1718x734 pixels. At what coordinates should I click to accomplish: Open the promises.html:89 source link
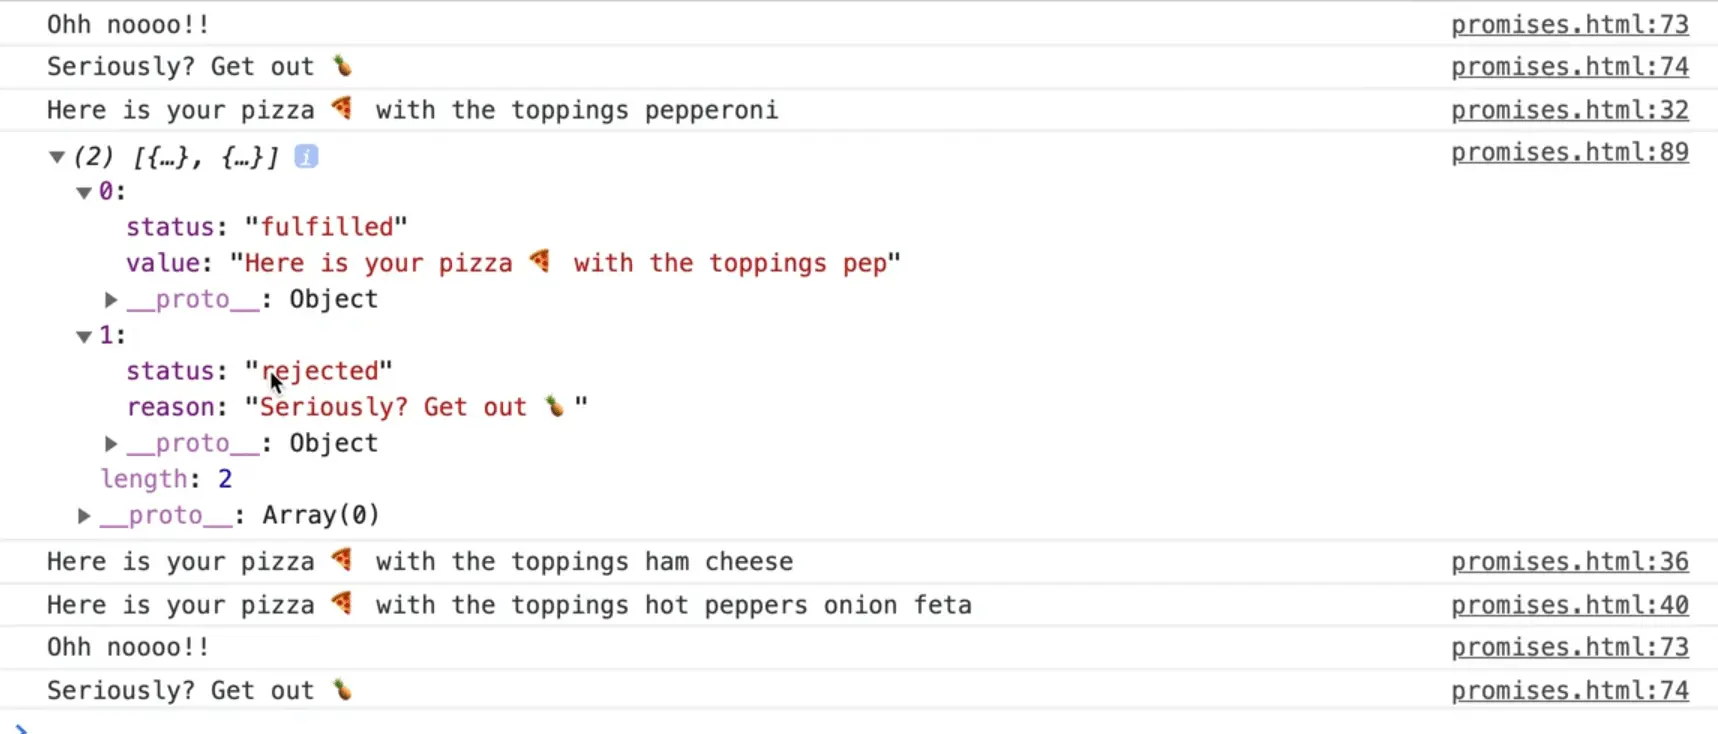point(1569,152)
